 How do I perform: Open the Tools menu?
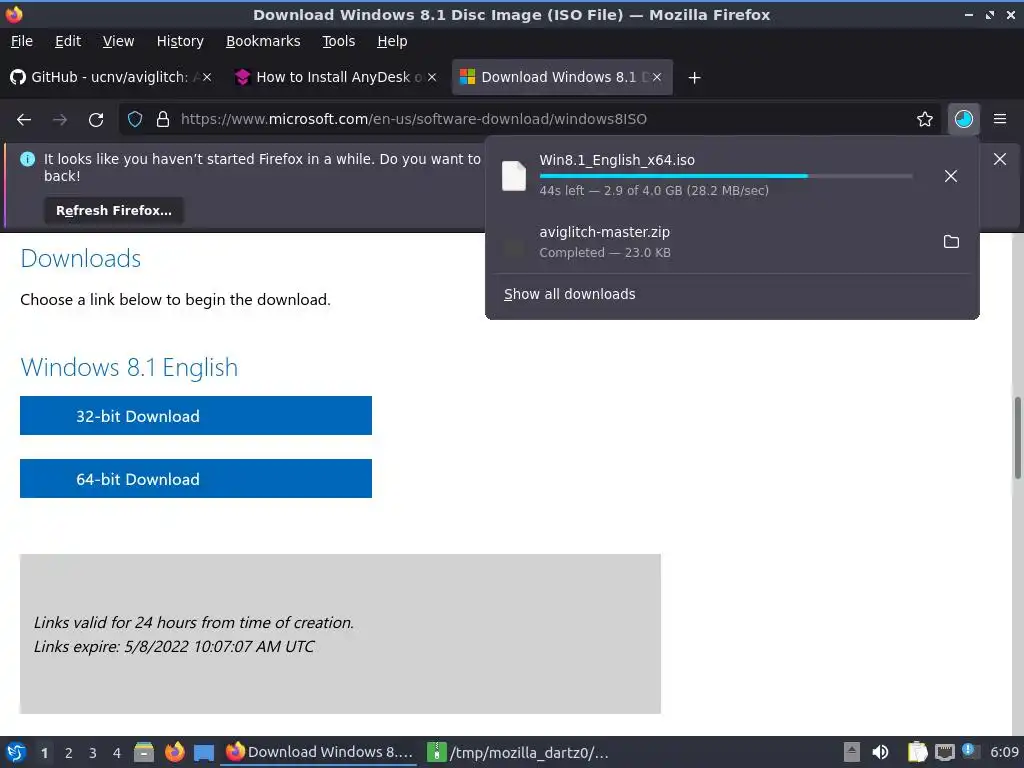[338, 41]
